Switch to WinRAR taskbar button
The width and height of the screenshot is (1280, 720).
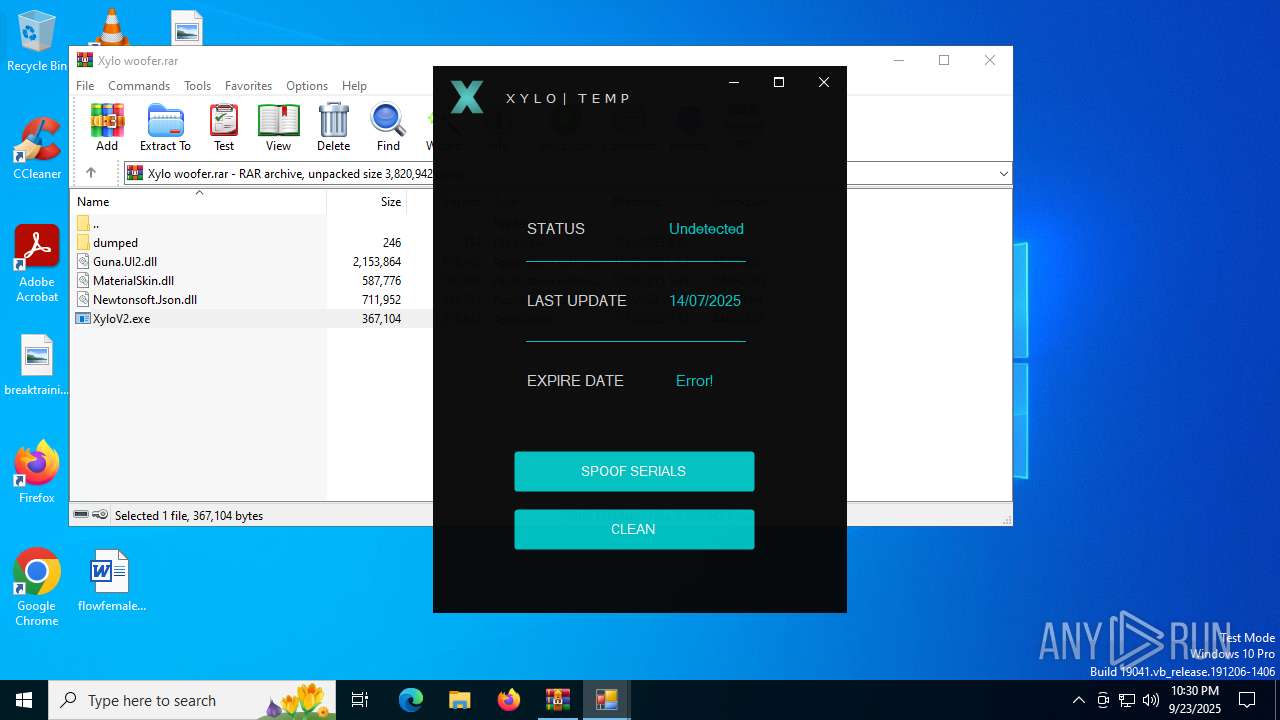(557, 700)
